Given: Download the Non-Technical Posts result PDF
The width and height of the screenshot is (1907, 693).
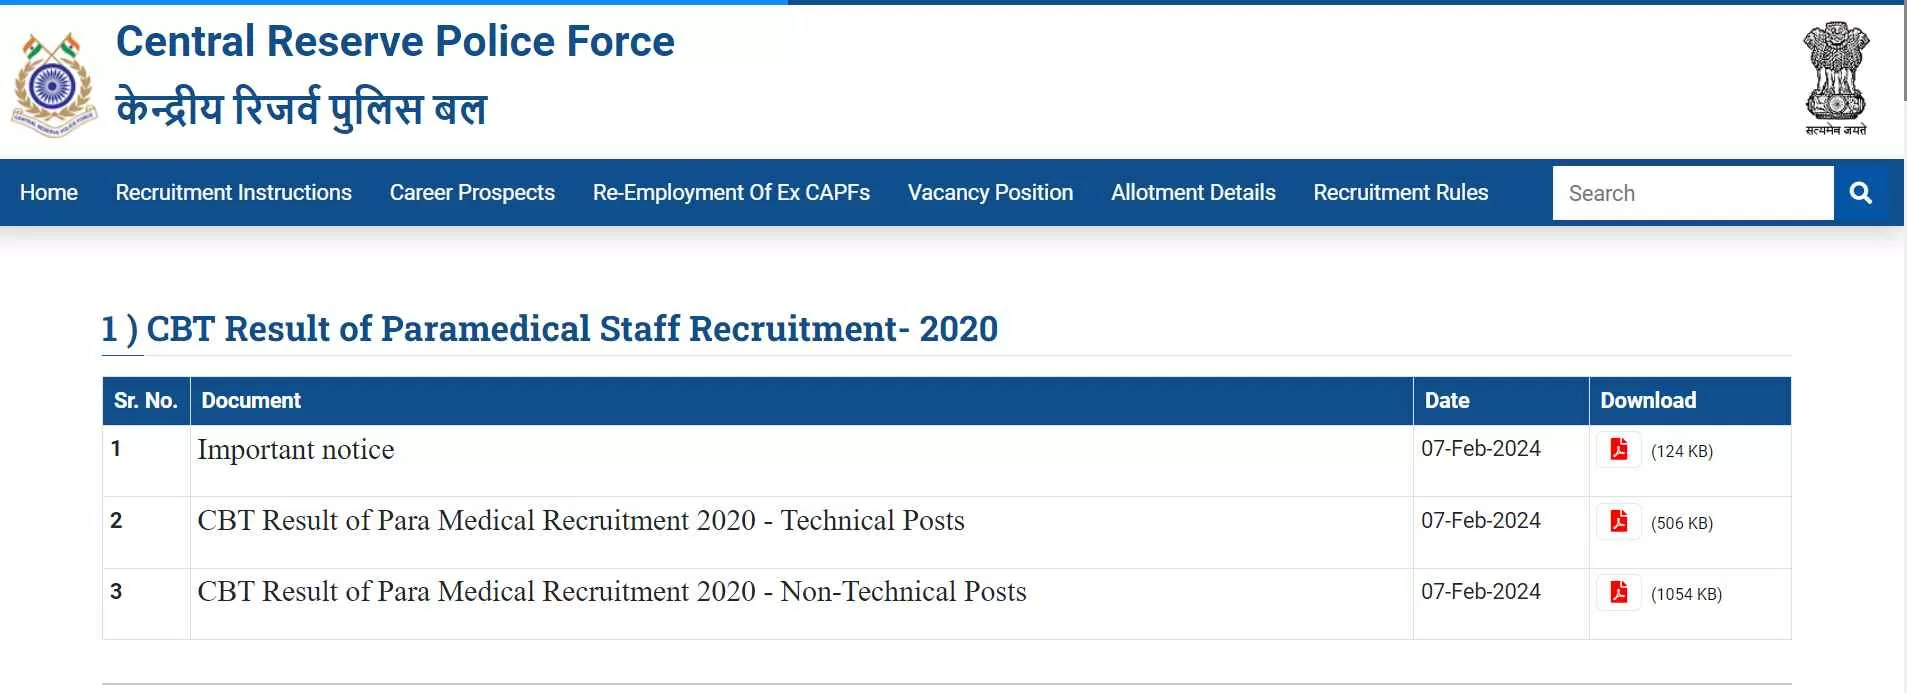Looking at the screenshot, I should click(x=1621, y=592).
